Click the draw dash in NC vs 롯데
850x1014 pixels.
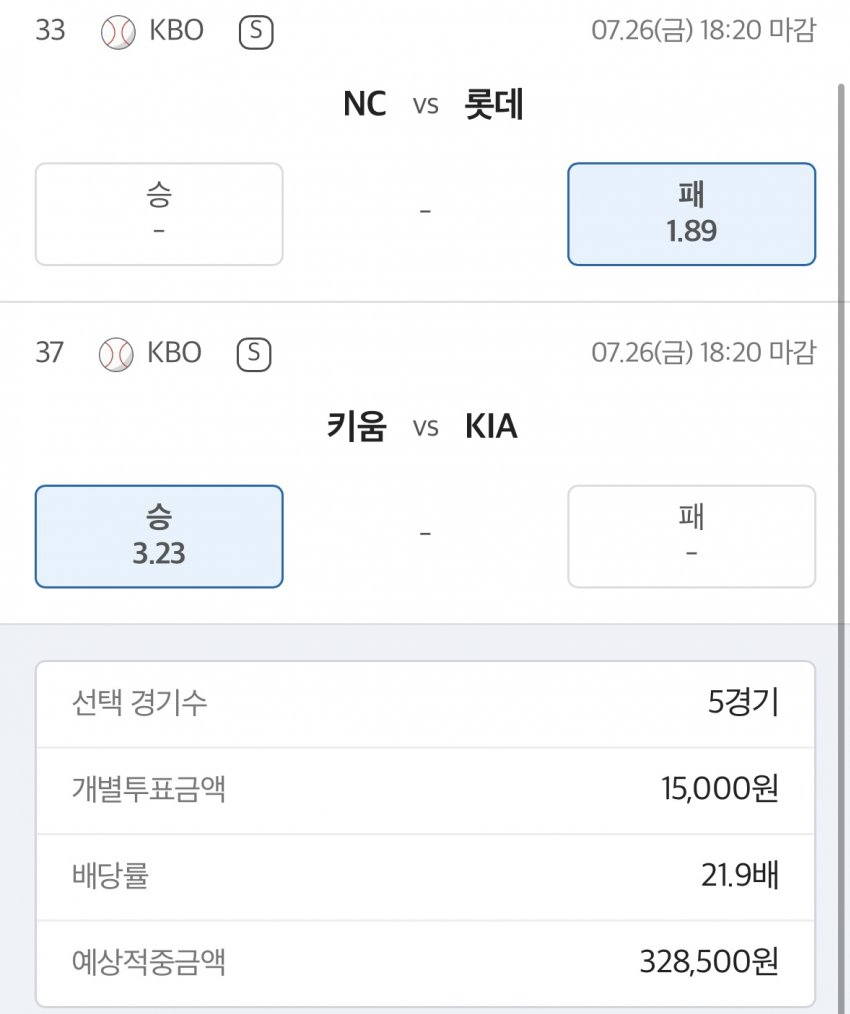coord(425,212)
